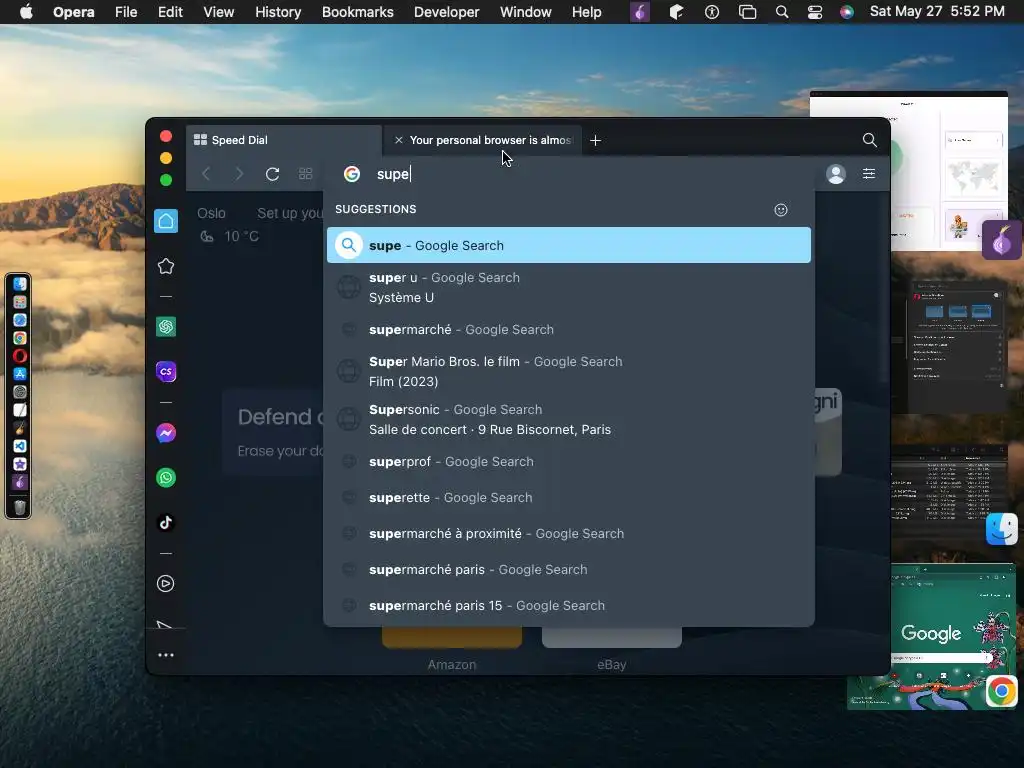Select 'Supersonic' Salle de concert suggestion
1024x768 pixels.
tap(569, 419)
